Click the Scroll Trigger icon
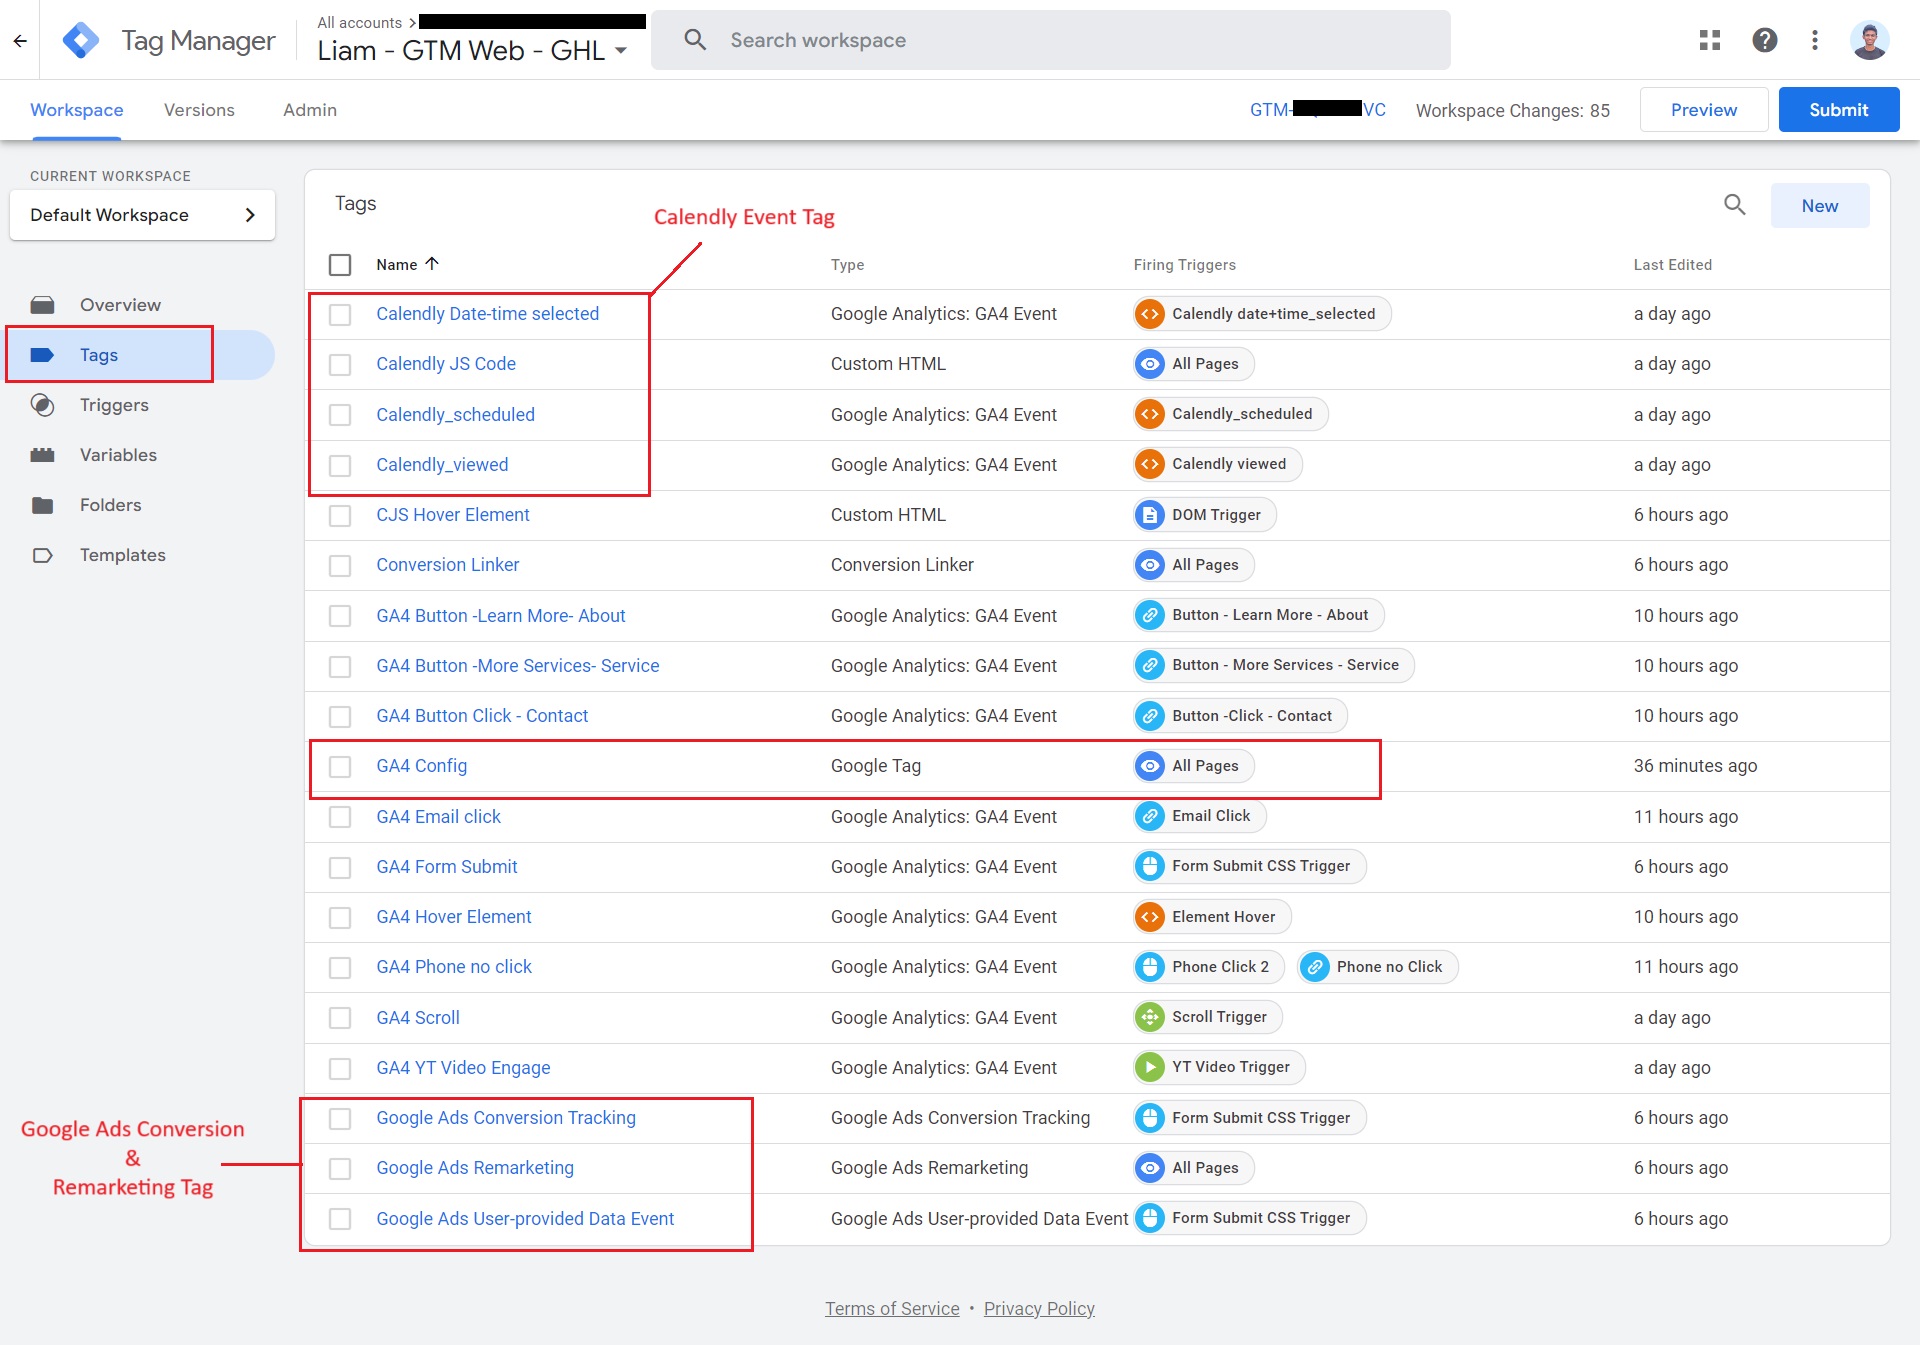 pos(1150,1017)
